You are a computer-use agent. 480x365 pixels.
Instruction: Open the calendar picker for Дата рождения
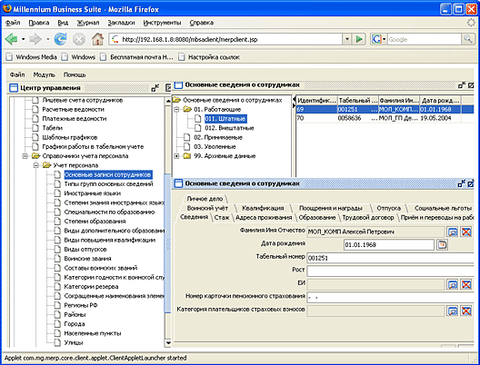pos(442,245)
